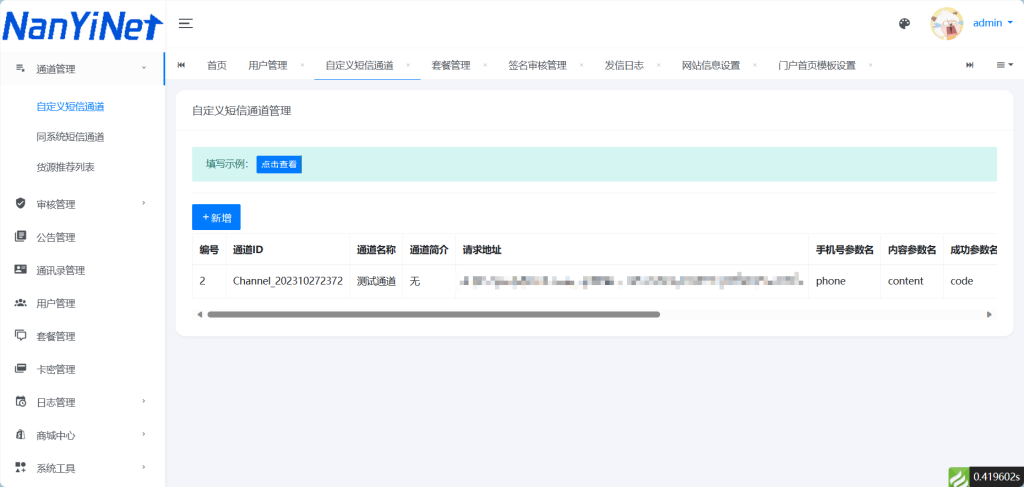Click the content parameter cell
The width and height of the screenshot is (1024, 487).
tap(912, 281)
